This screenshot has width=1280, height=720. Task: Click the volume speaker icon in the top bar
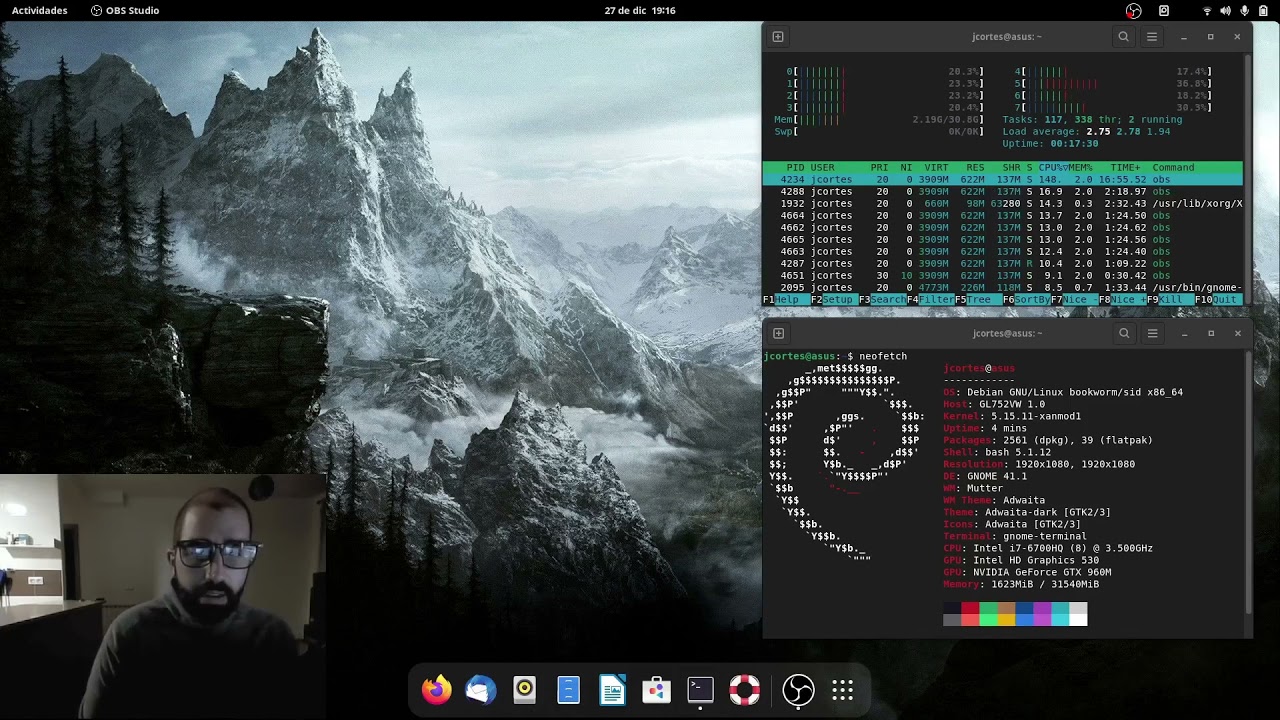coord(1226,10)
